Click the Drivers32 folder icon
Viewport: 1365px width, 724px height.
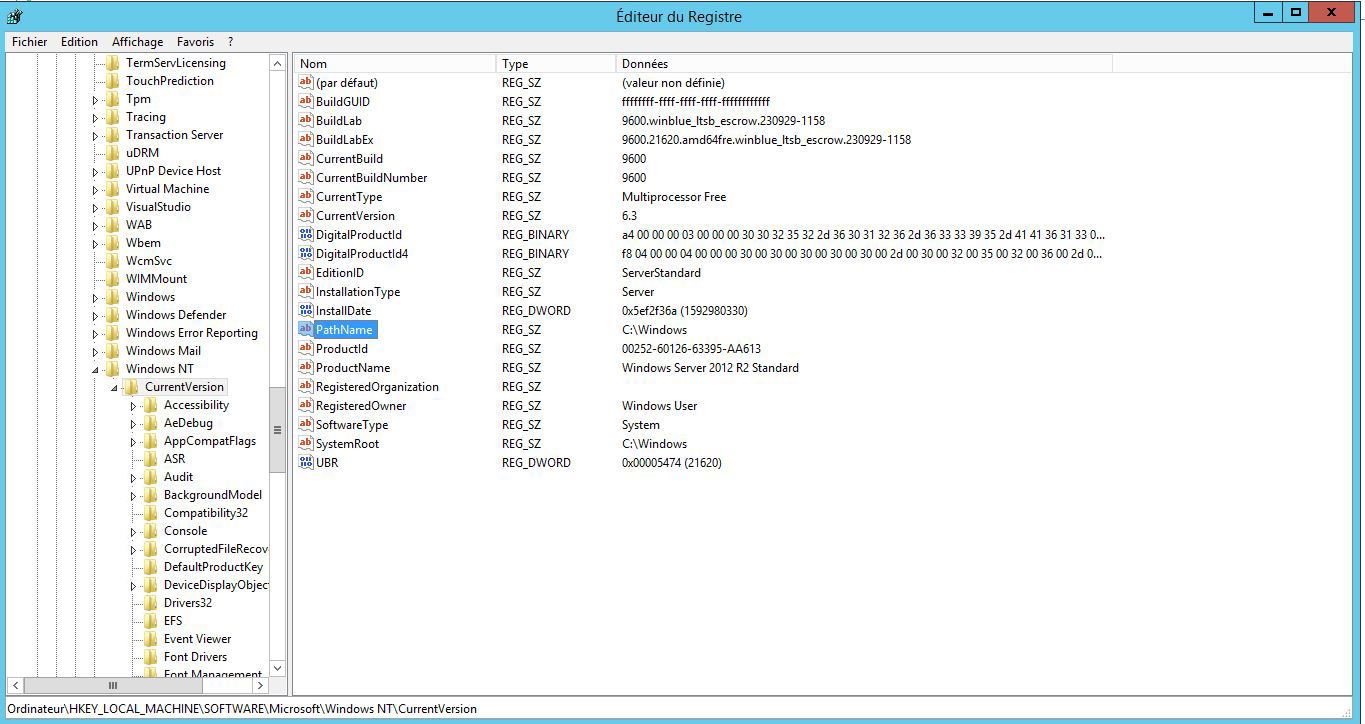[x=150, y=603]
